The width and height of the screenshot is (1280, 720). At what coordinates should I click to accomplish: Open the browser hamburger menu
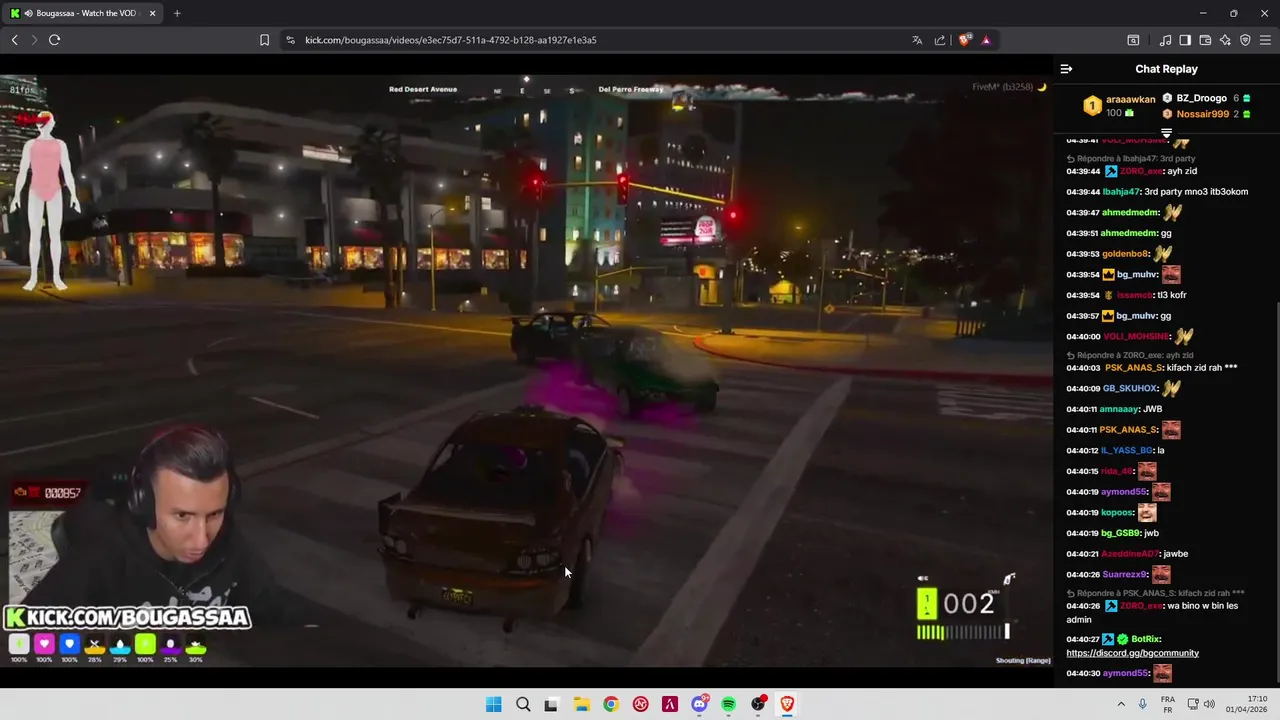pos(1266,40)
